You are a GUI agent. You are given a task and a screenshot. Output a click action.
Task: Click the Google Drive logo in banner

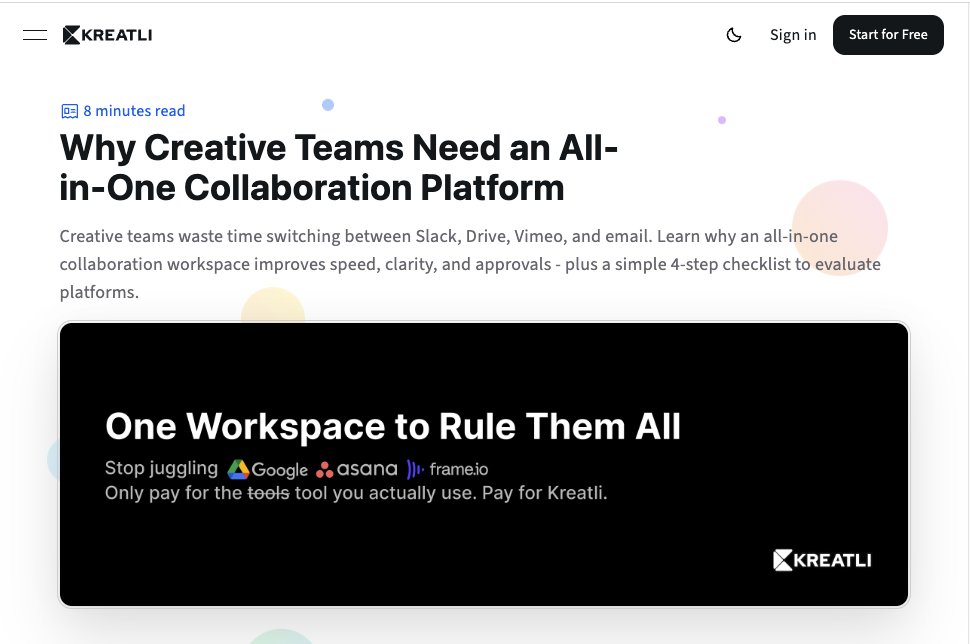coord(267,470)
